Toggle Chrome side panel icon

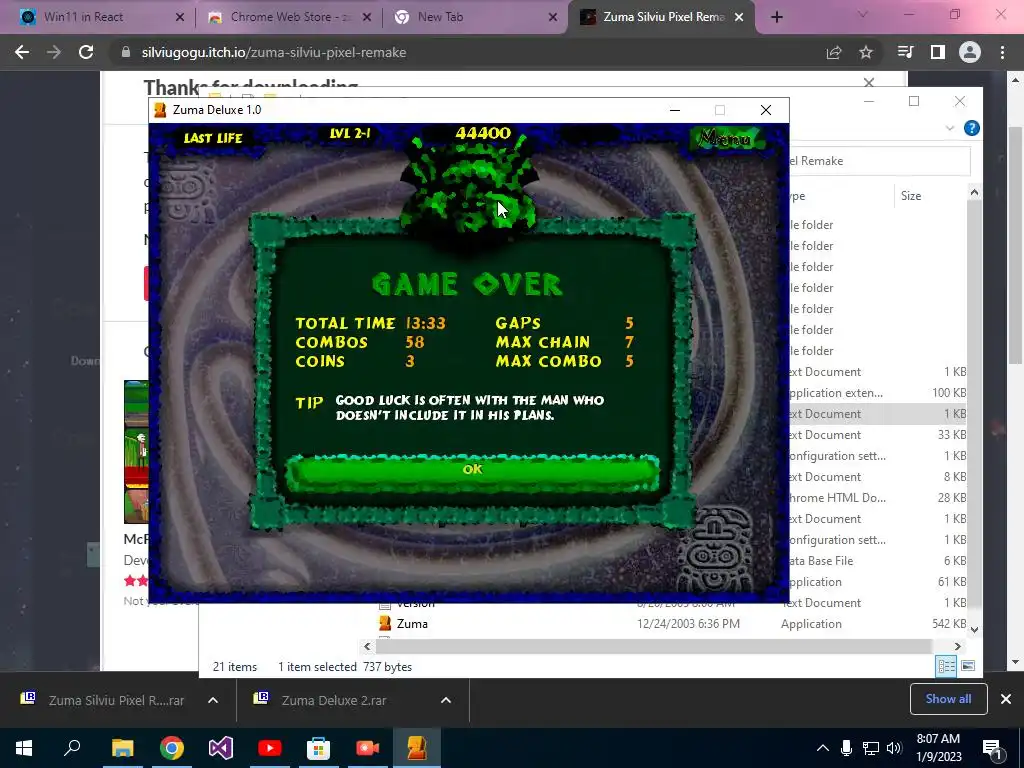click(938, 52)
